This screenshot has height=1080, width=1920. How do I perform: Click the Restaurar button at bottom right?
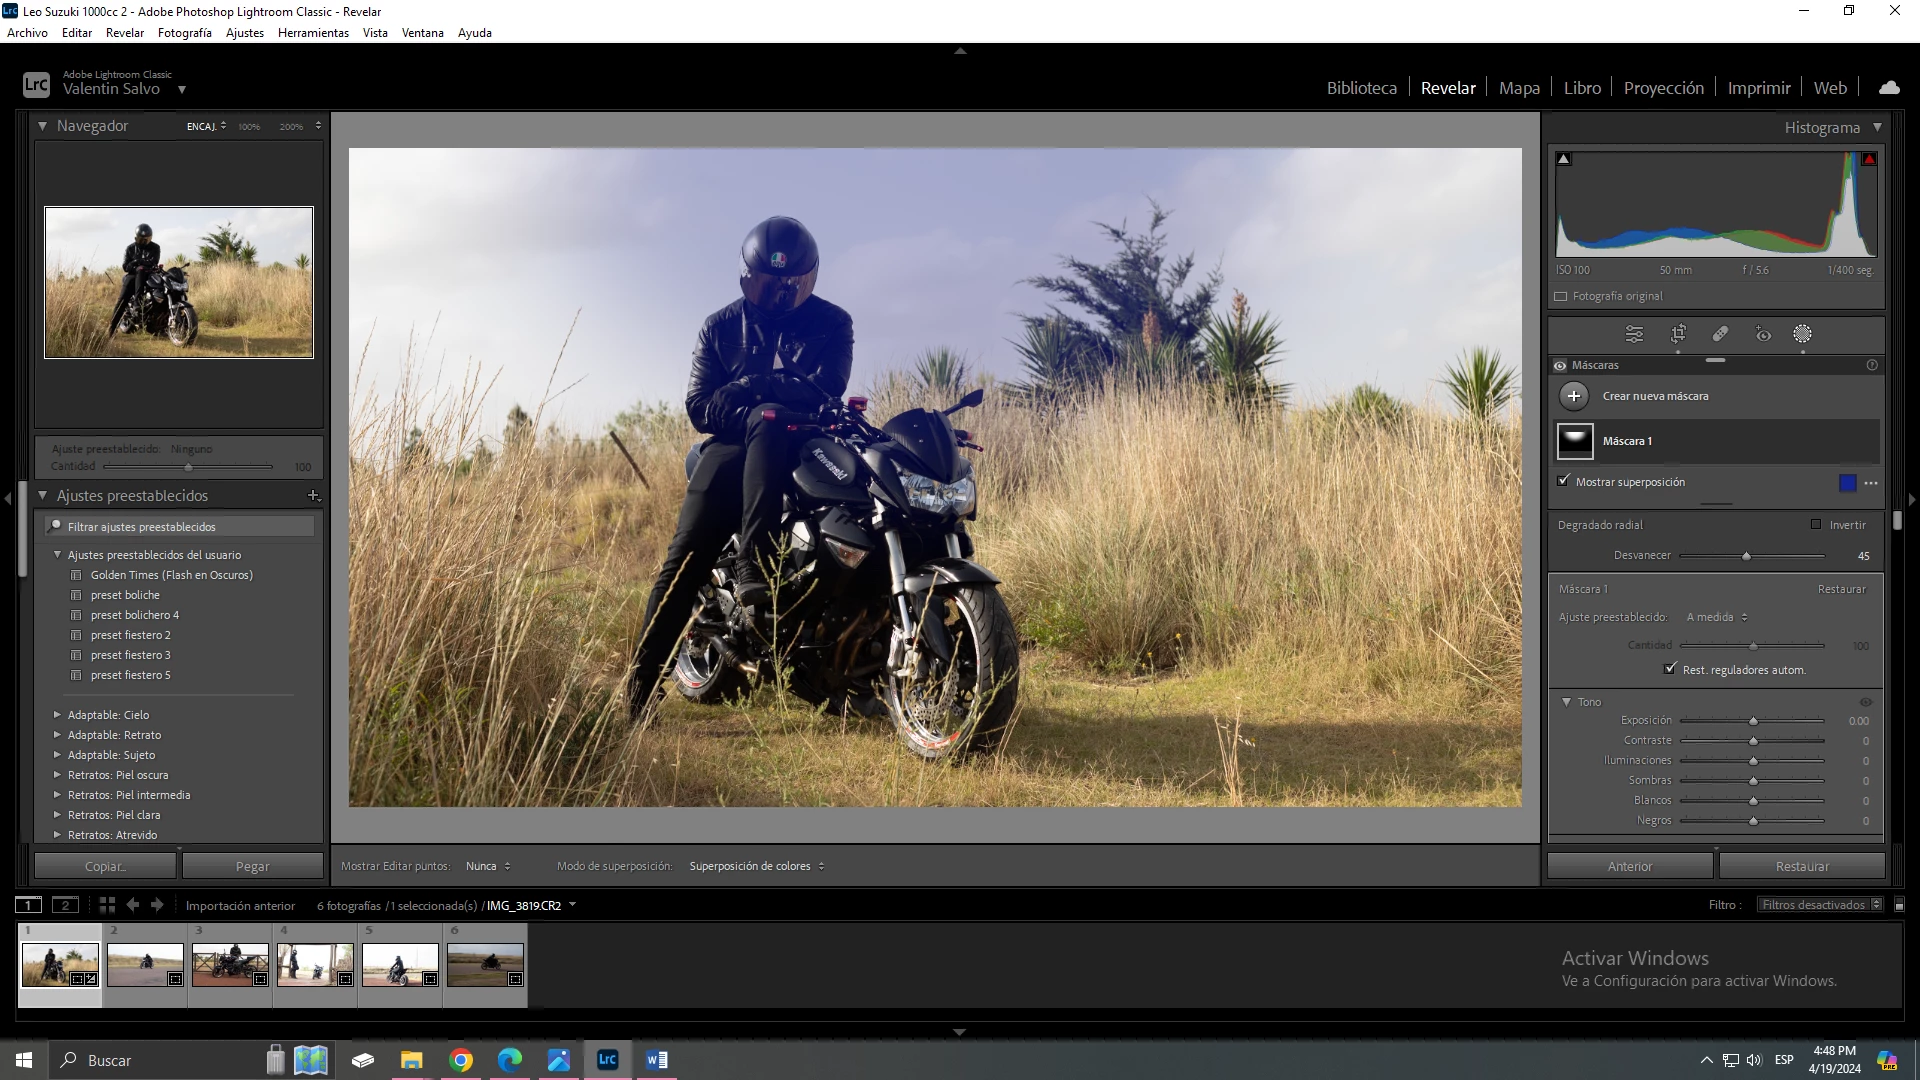pos(1801,866)
